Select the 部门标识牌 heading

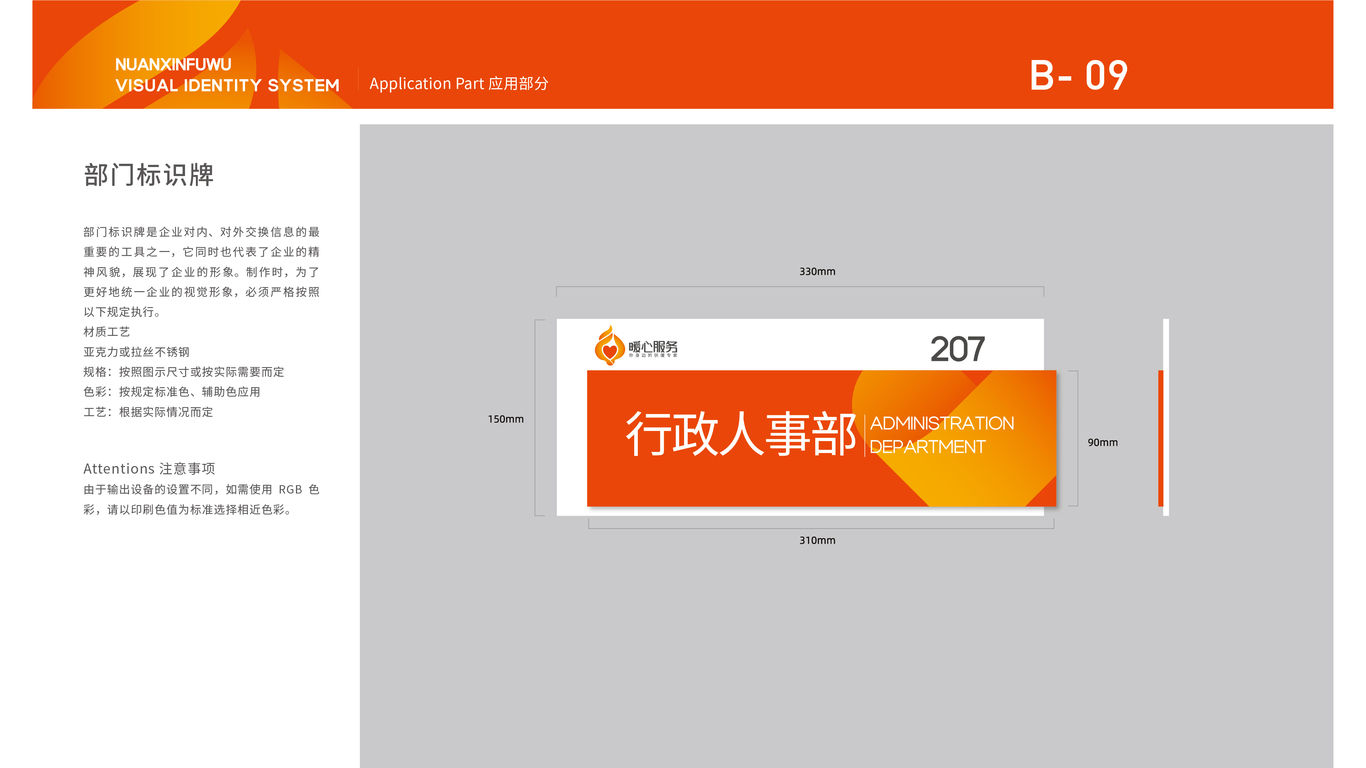(x=149, y=176)
